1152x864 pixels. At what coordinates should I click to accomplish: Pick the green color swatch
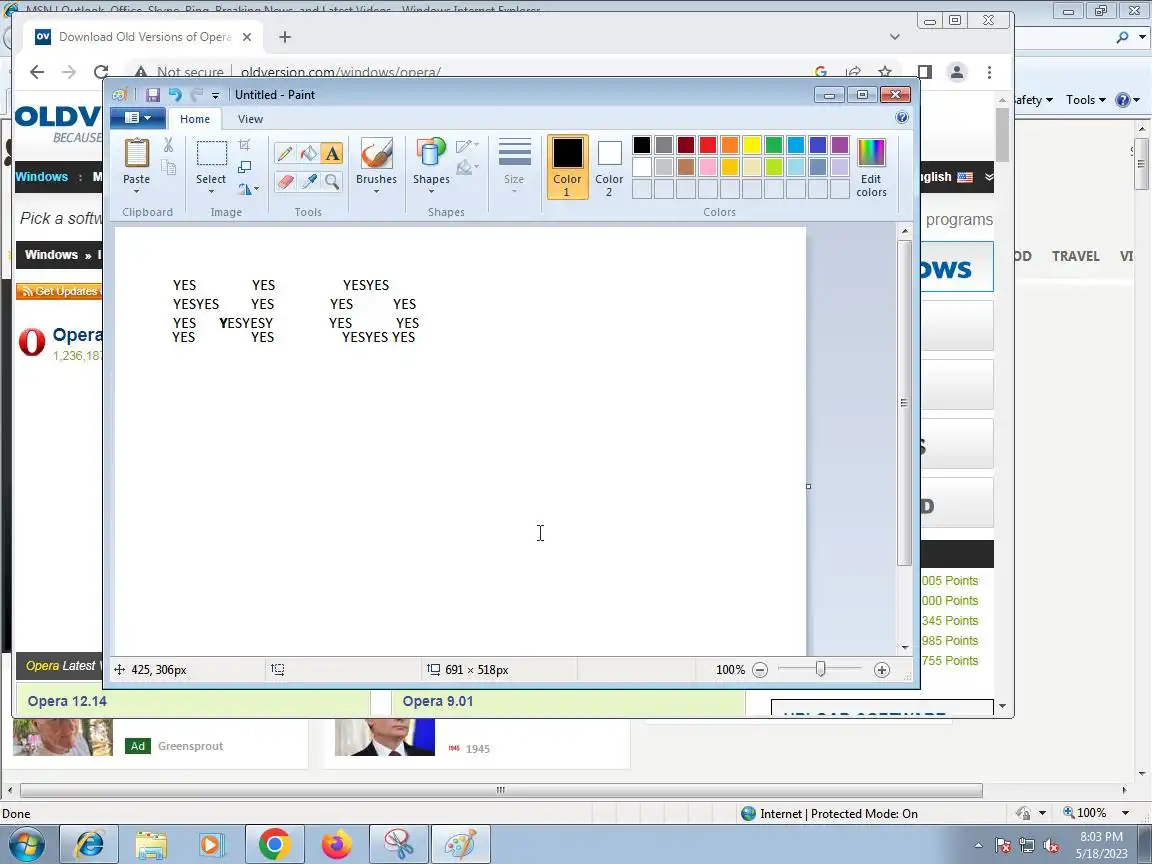pos(774,145)
